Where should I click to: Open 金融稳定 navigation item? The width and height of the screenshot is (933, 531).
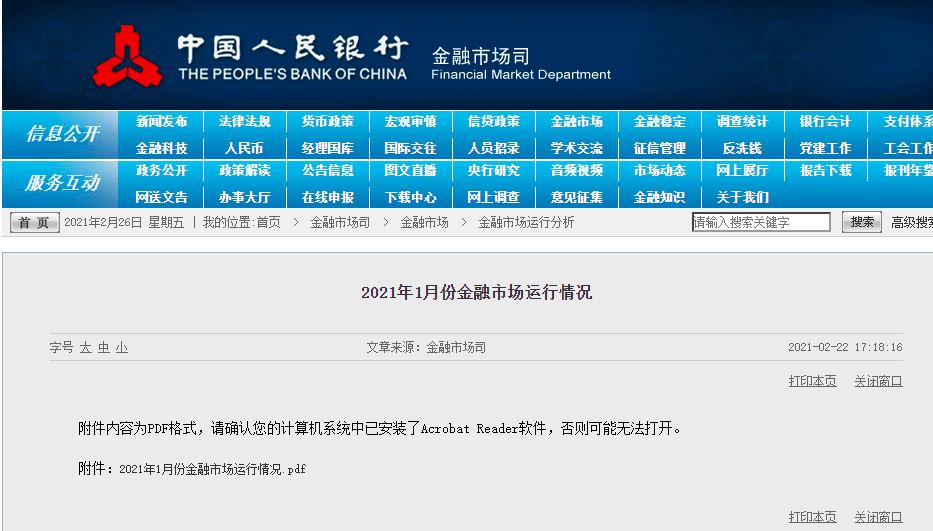(659, 121)
